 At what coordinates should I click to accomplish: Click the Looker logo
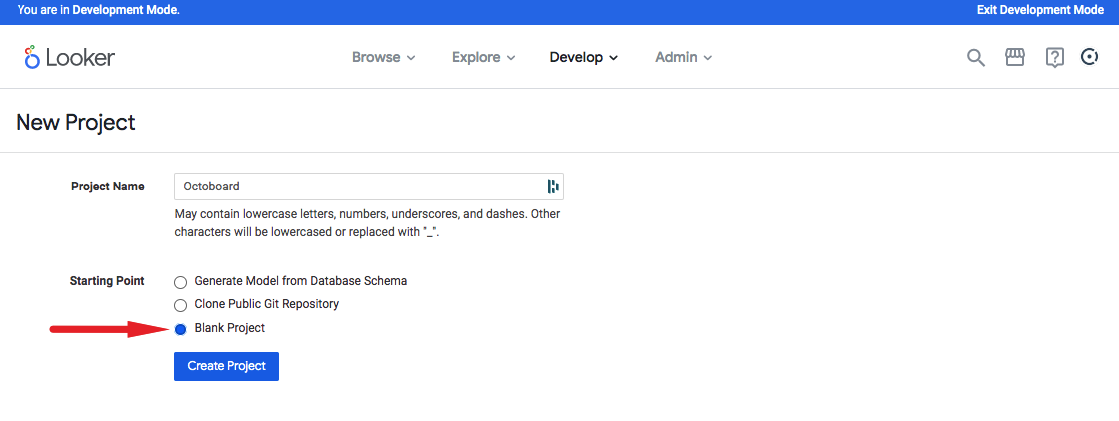(69, 58)
